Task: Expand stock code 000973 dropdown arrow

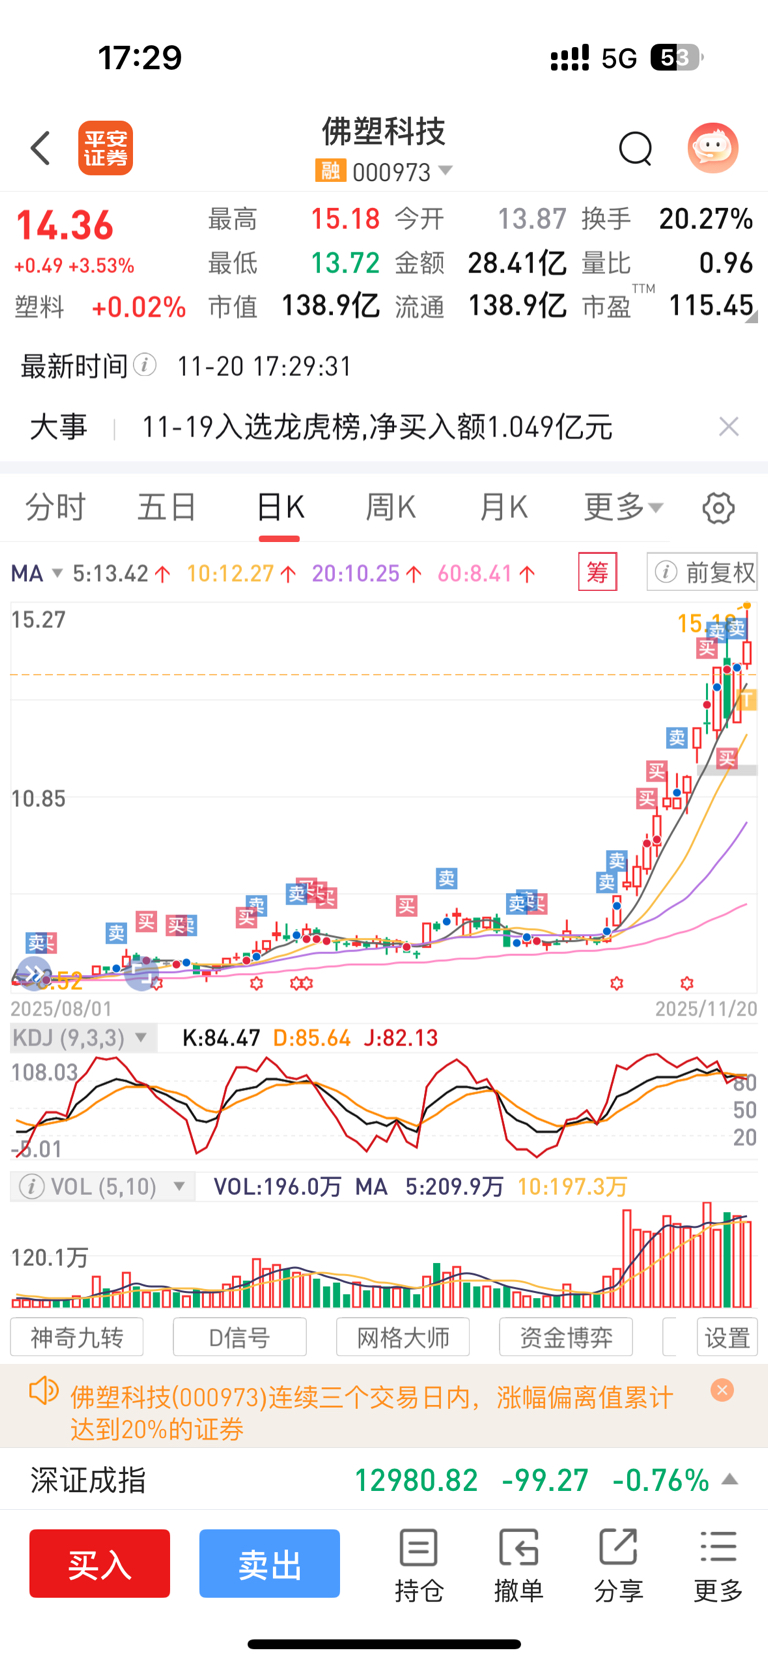Action: point(446,171)
